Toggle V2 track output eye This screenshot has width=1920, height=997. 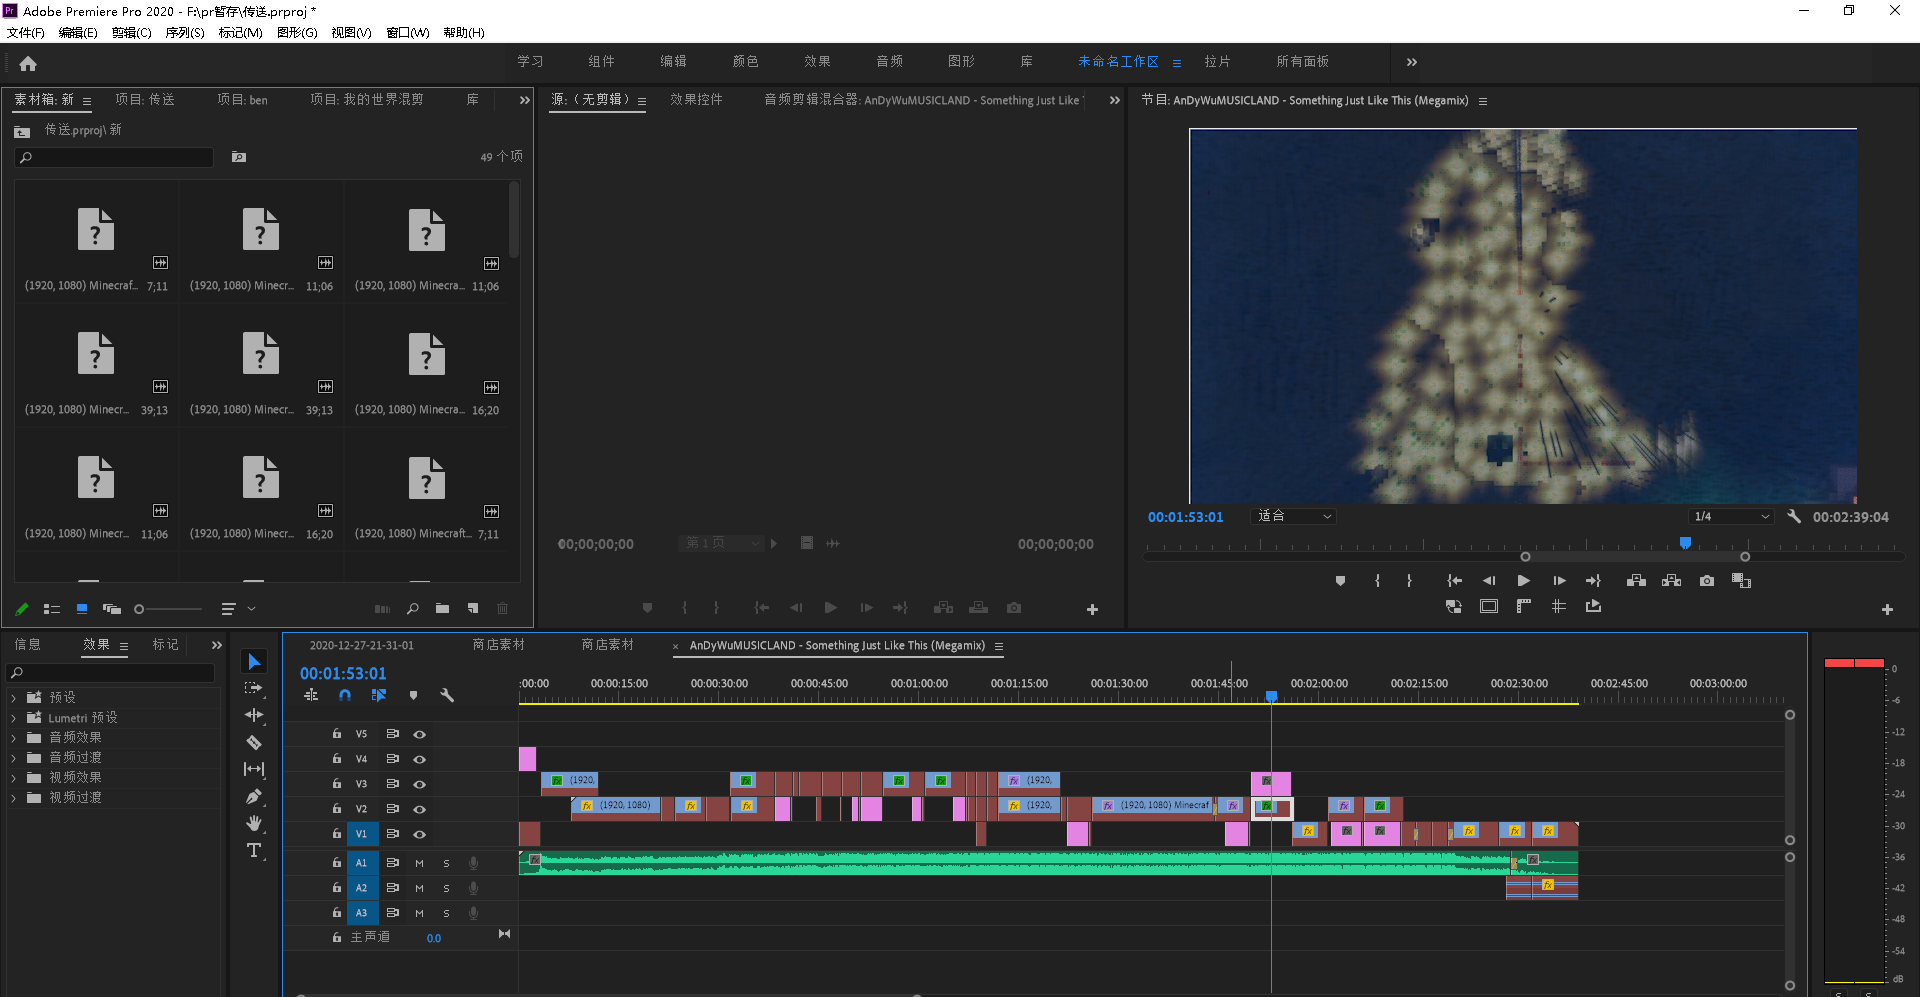(x=420, y=809)
